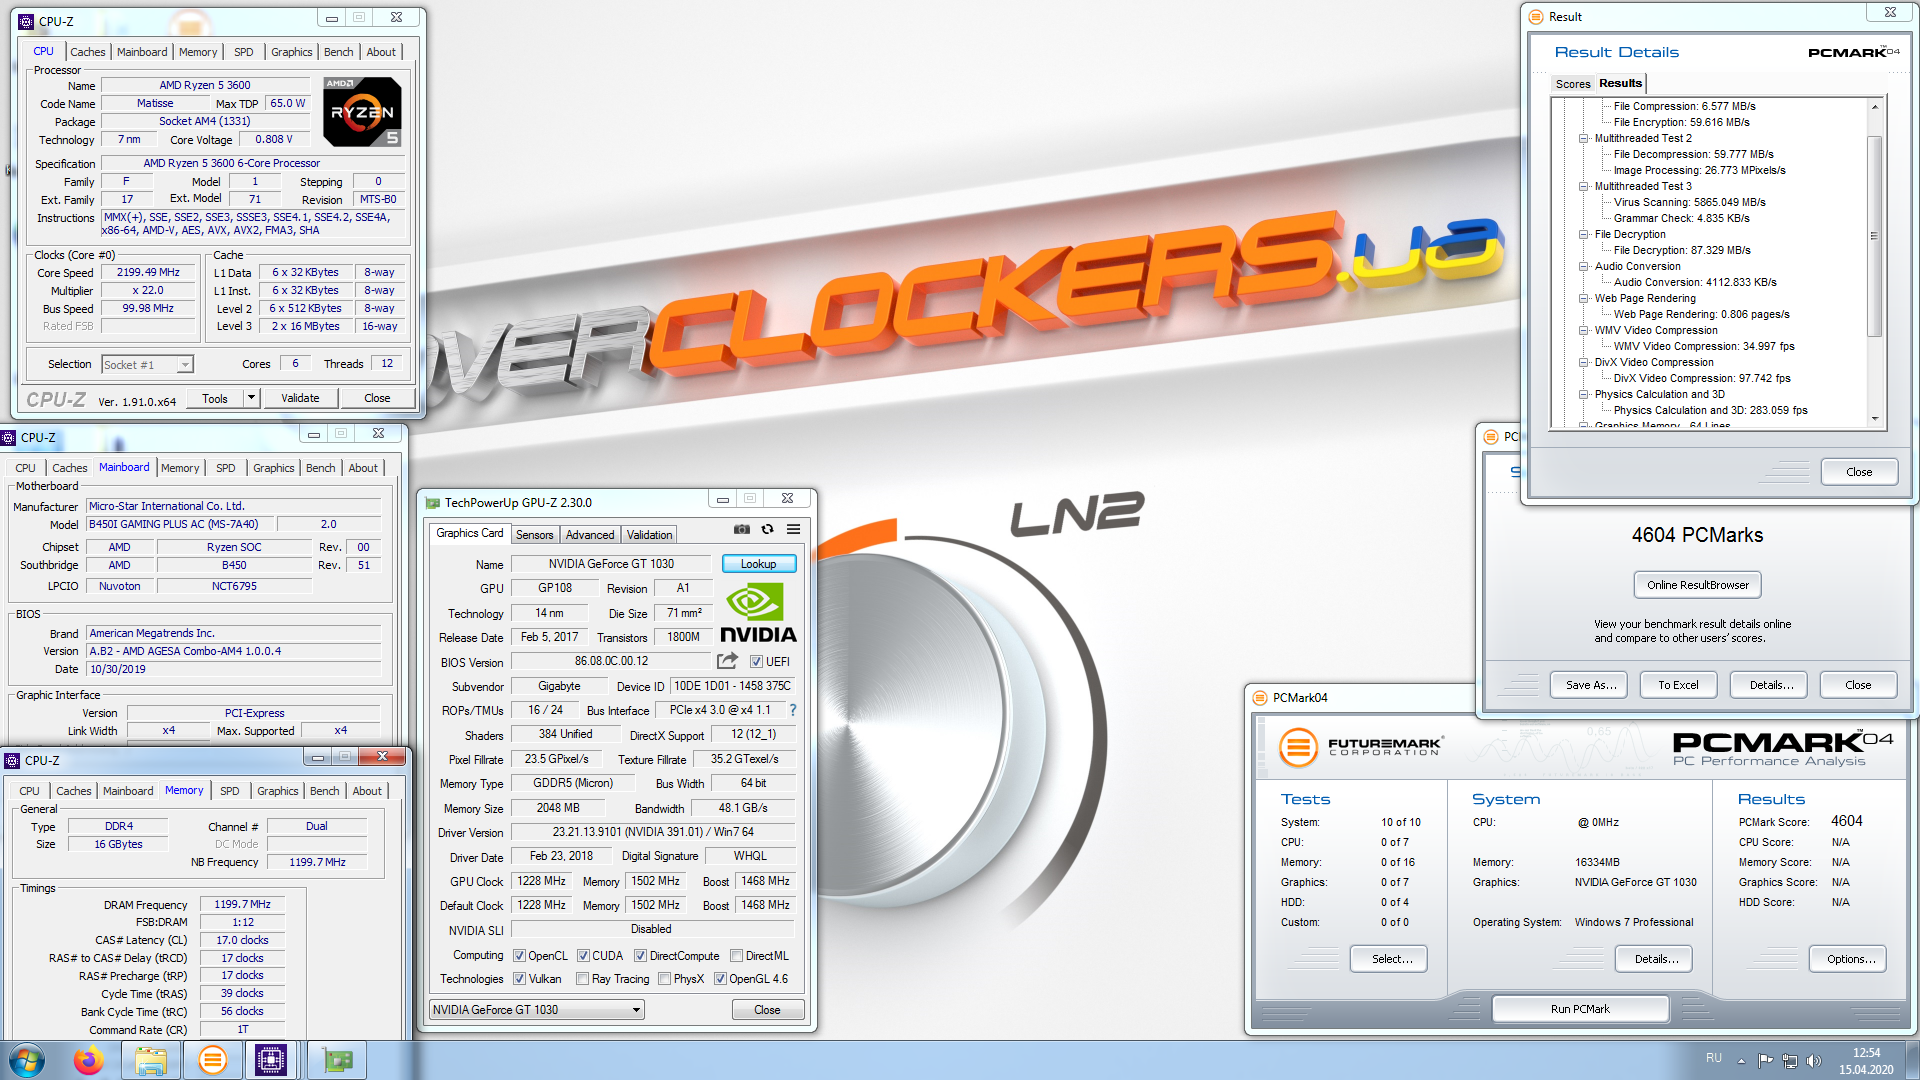Open the Online ResultBrowser
Screen dimensions: 1920x1080
coord(1698,585)
